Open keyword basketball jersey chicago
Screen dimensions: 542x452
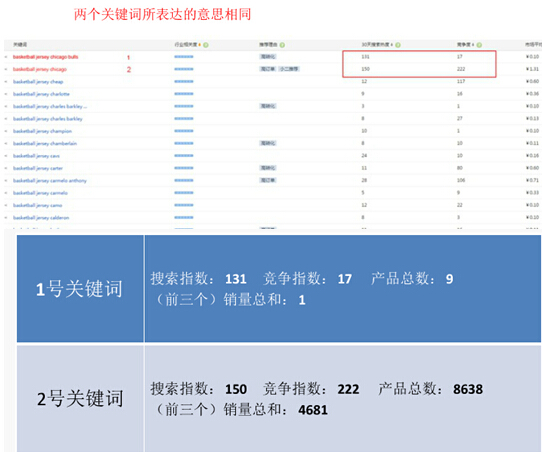[40, 69]
